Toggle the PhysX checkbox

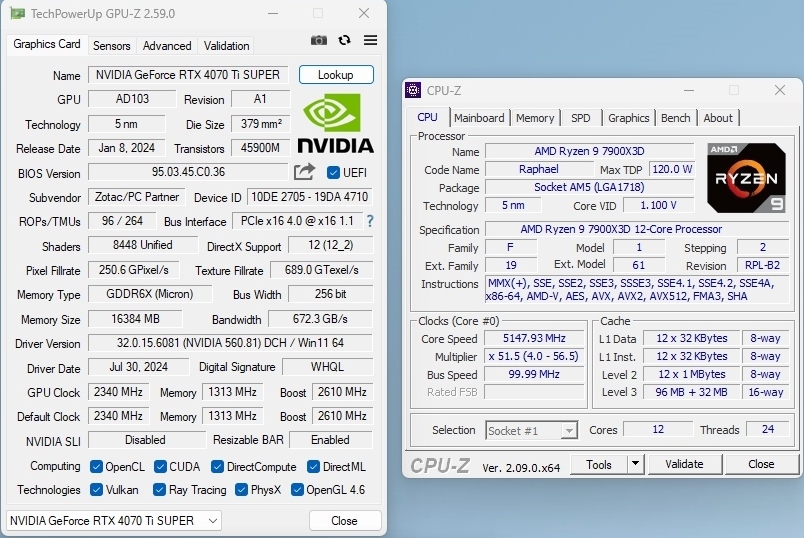click(x=241, y=490)
